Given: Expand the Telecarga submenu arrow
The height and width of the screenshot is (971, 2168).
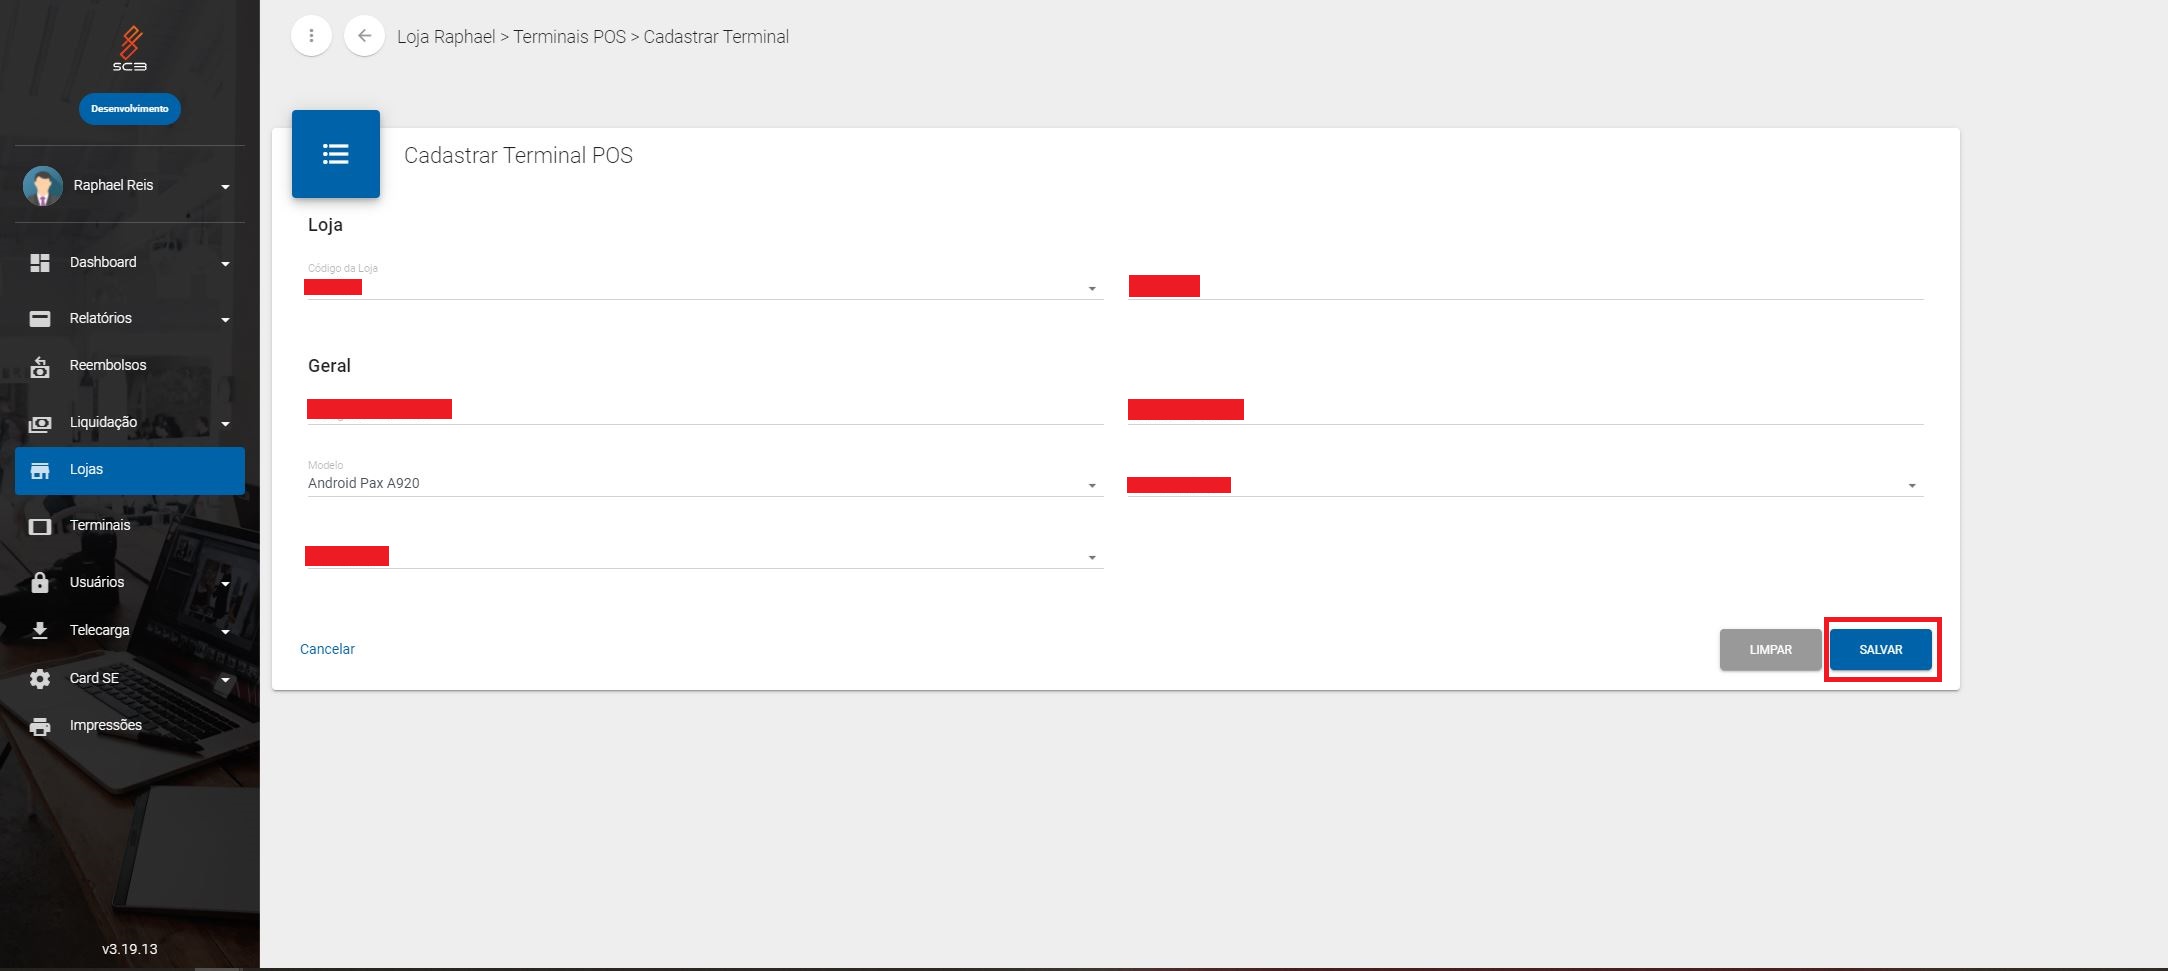Looking at the screenshot, I should (x=225, y=632).
